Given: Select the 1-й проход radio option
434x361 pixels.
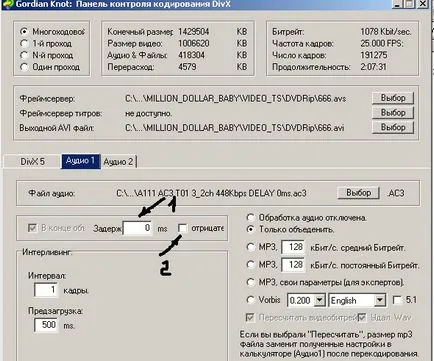Looking at the screenshot, I should point(24,43).
